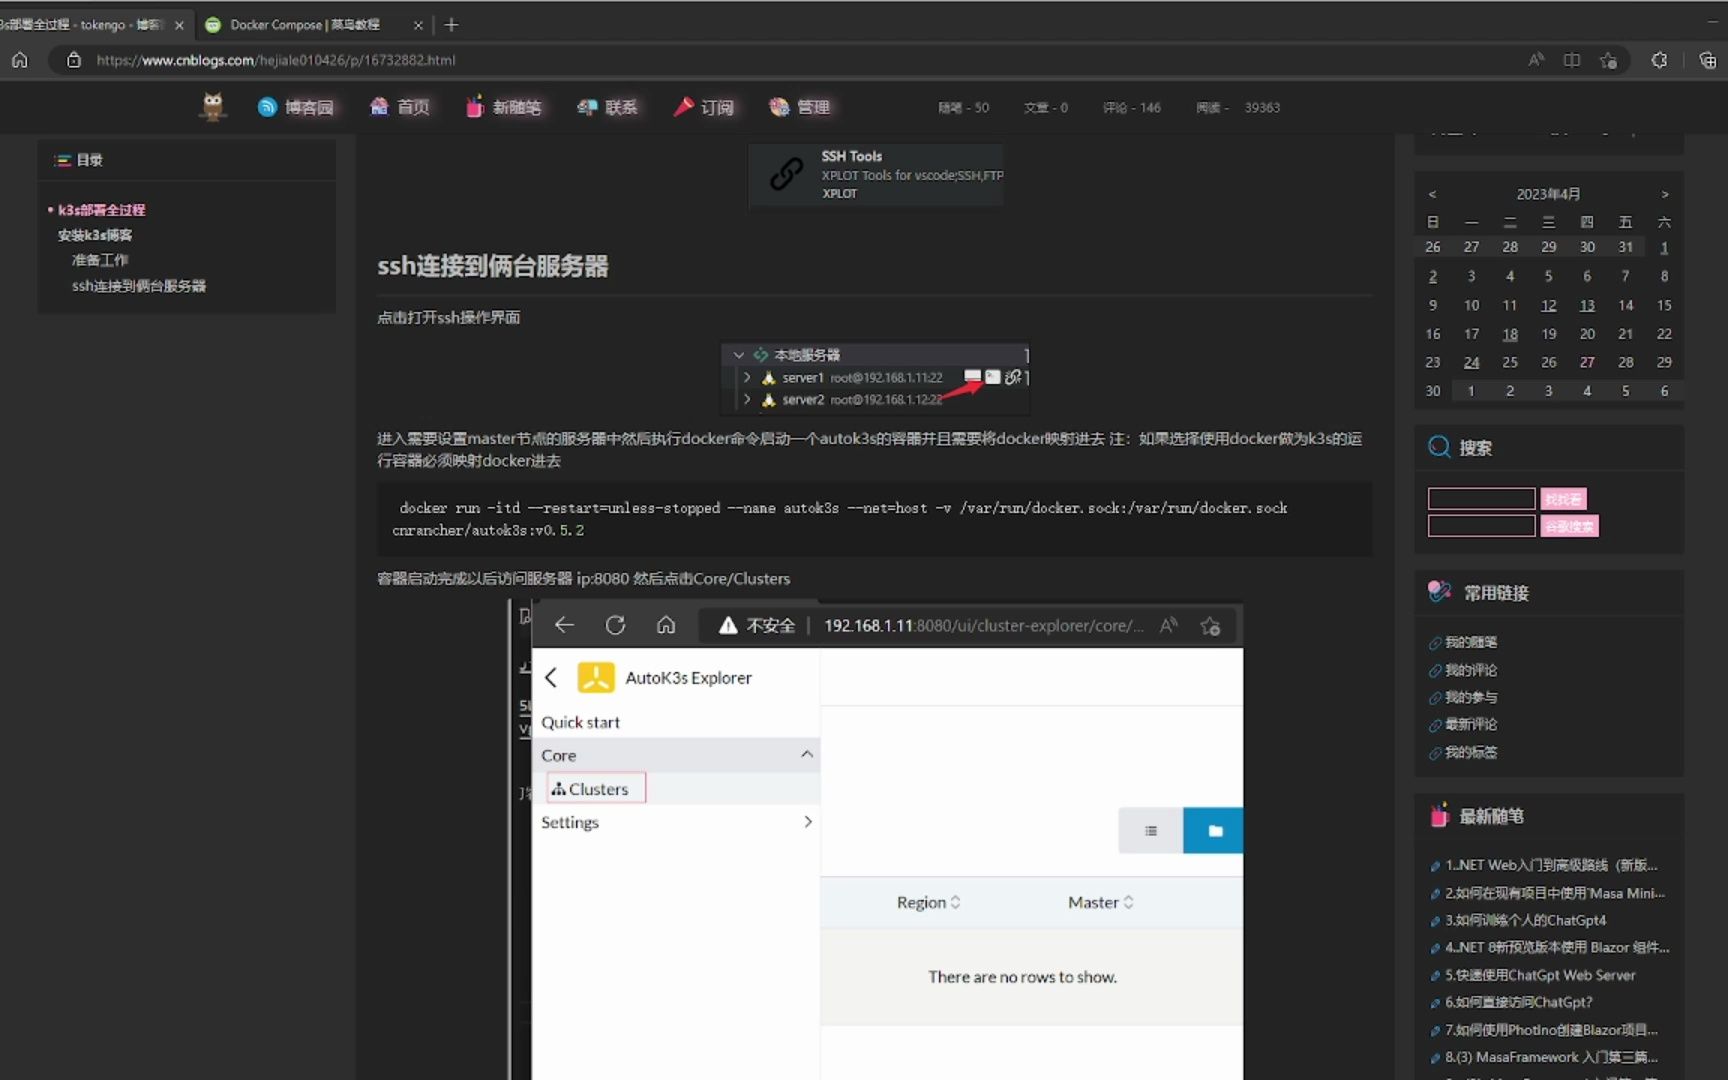Jump to 安装k3s博客 in contents

point(95,235)
